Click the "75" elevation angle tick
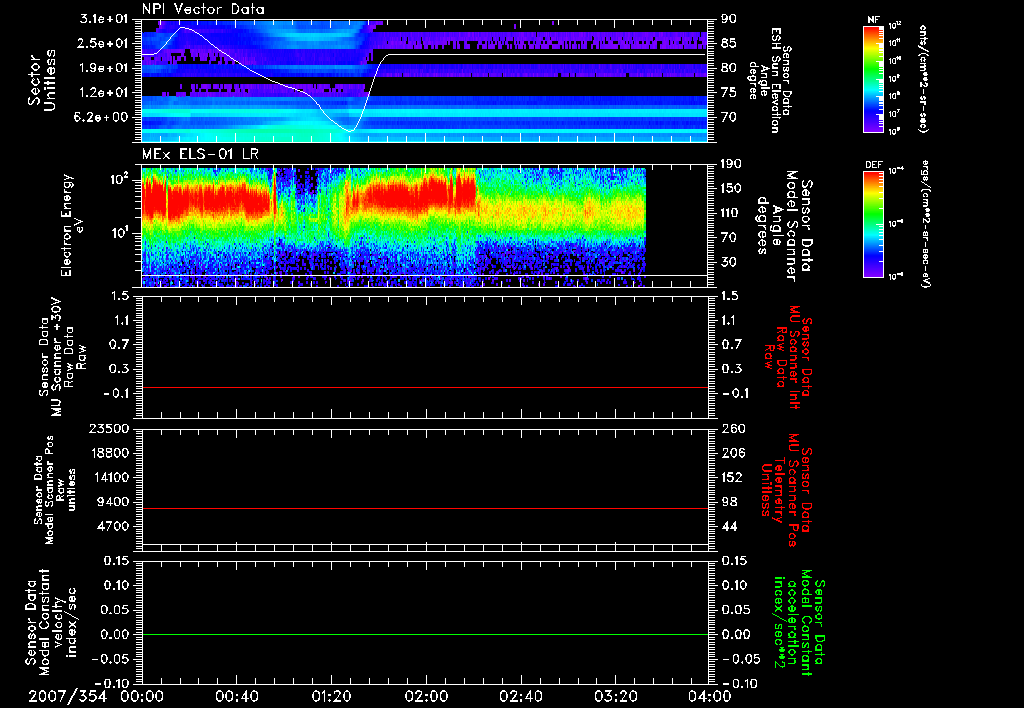The width and height of the screenshot is (1024, 708). [729, 93]
